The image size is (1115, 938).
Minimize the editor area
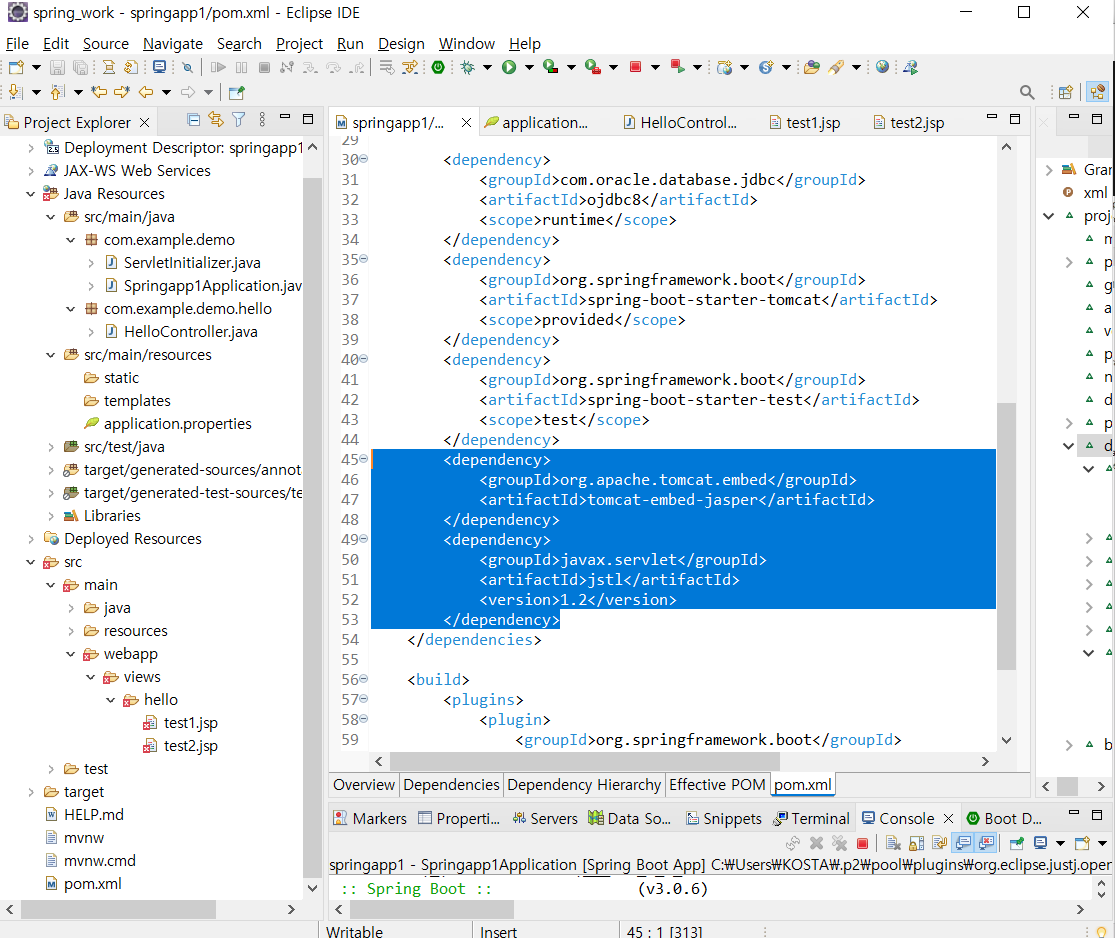click(x=992, y=118)
